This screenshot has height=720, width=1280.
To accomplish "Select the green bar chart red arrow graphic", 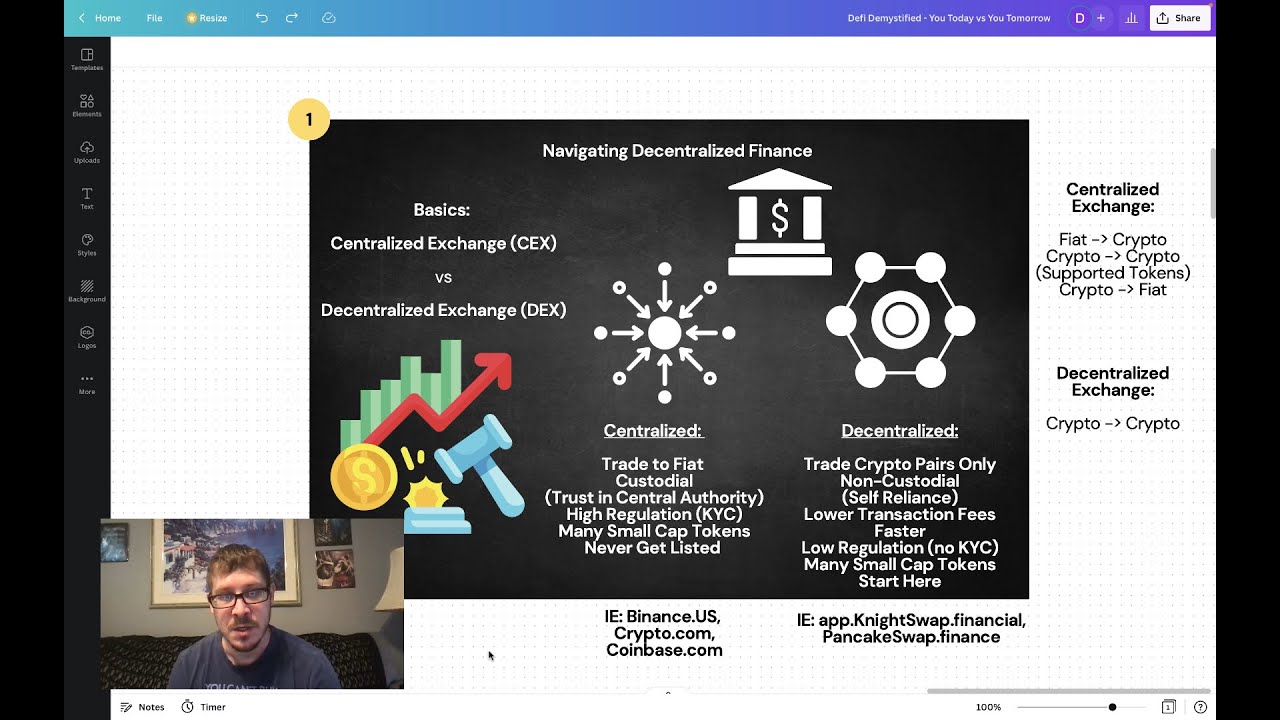I will (x=426, y=397).
